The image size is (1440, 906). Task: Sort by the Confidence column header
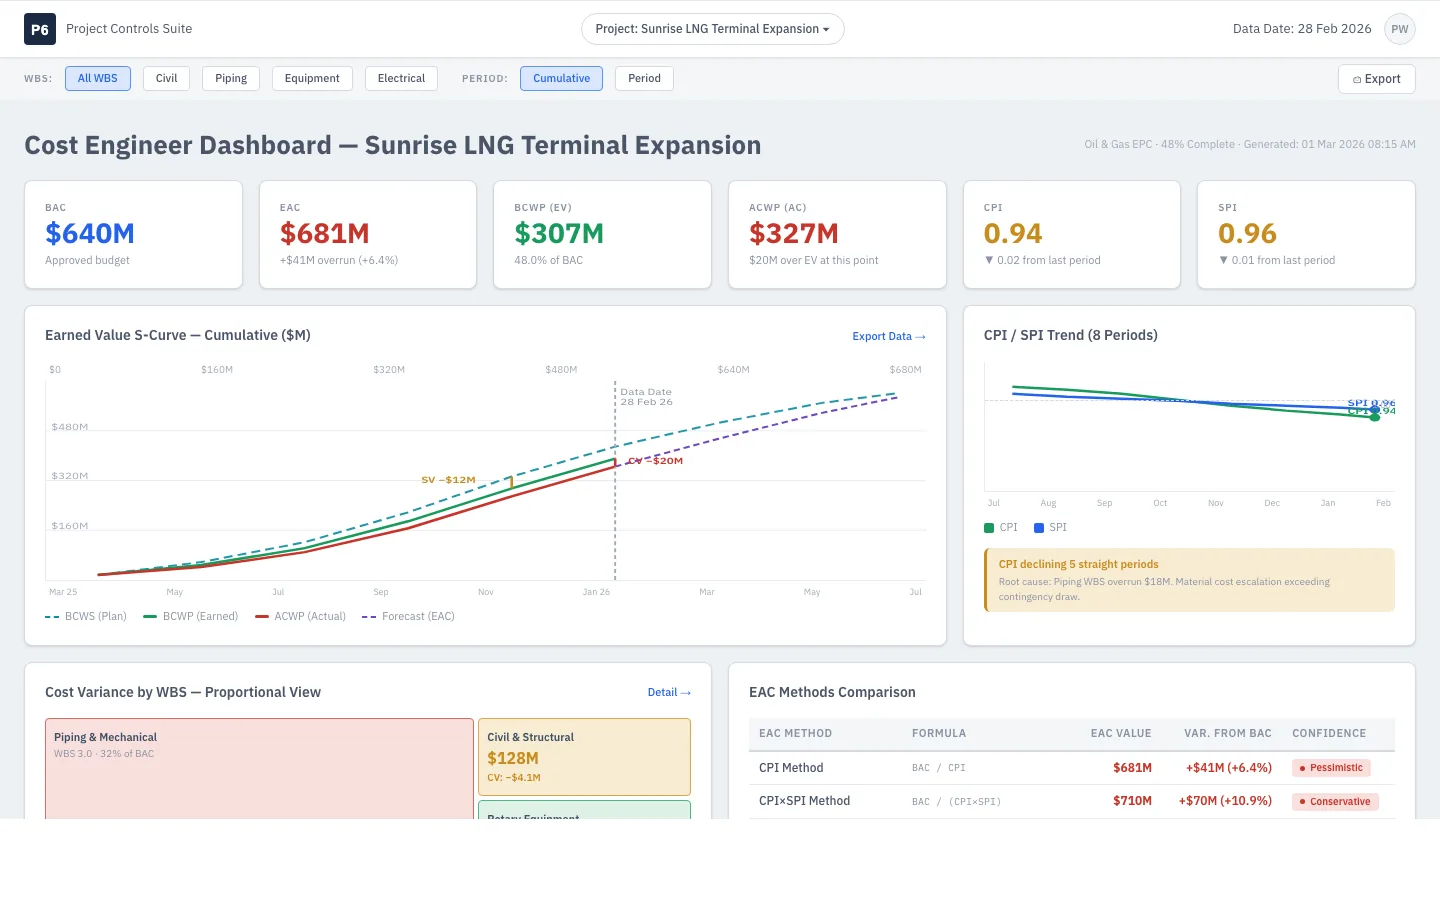1329,734
